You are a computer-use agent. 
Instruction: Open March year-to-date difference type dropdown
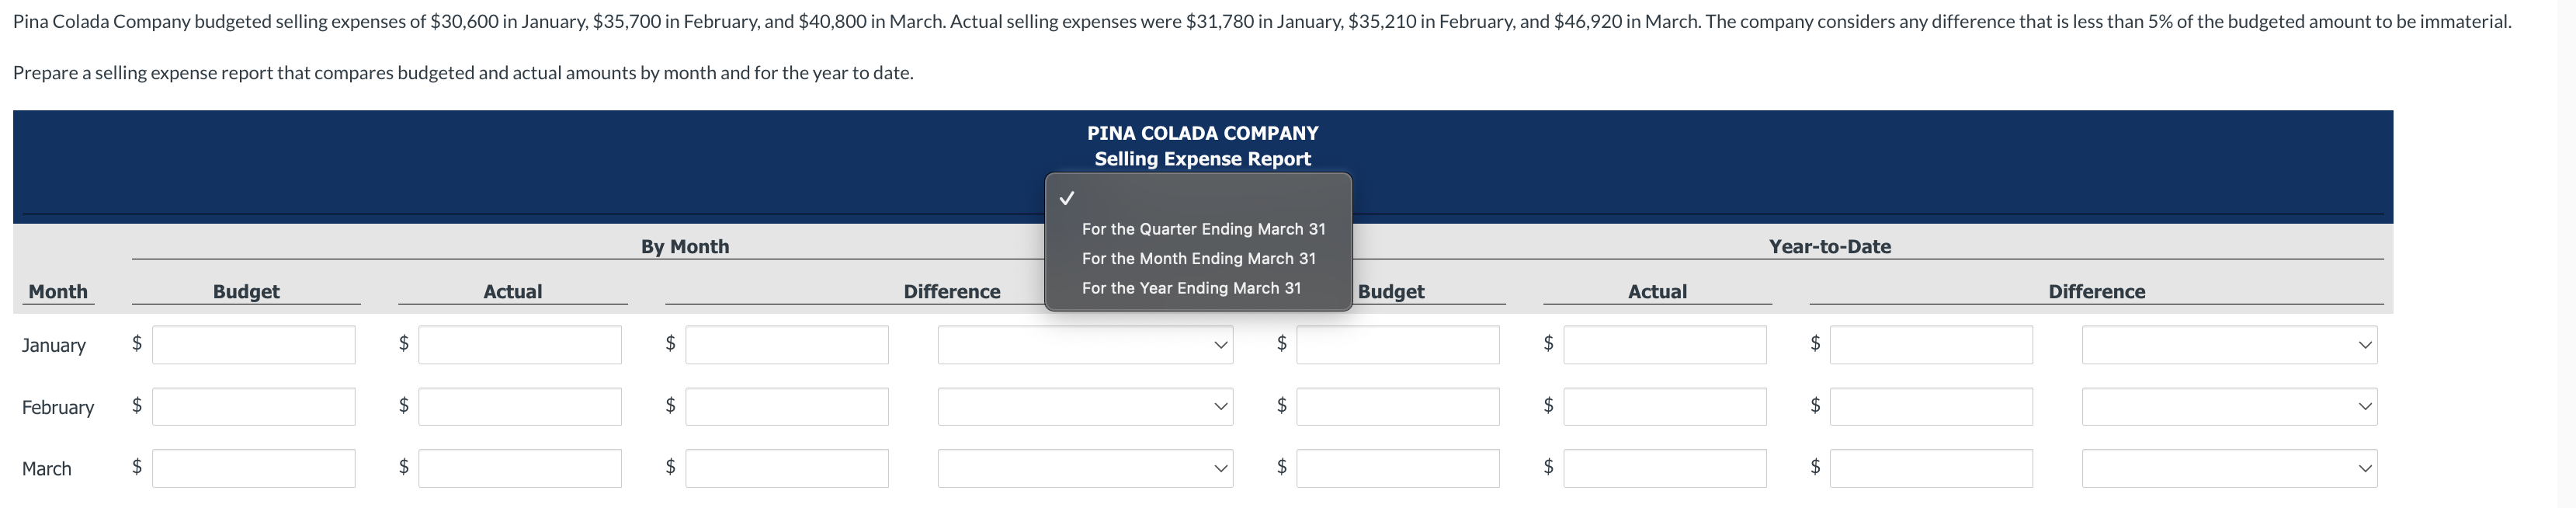tap(2229, 468)
